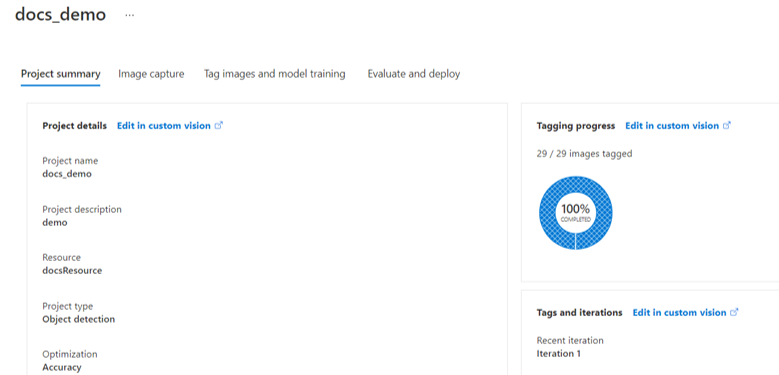
Task: Click the 29 / 29 images tagged text
Action: pos(584,153)
